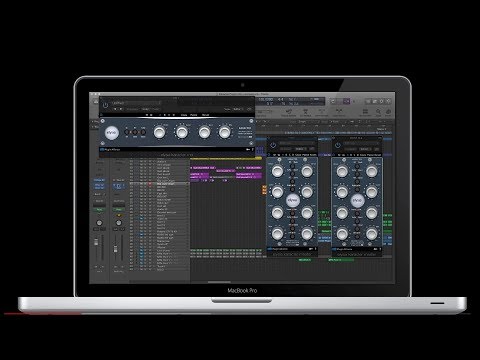
Task: Click elysia logo in right EQ plugin
Action: pyautogui.click(x=357, y=200)
